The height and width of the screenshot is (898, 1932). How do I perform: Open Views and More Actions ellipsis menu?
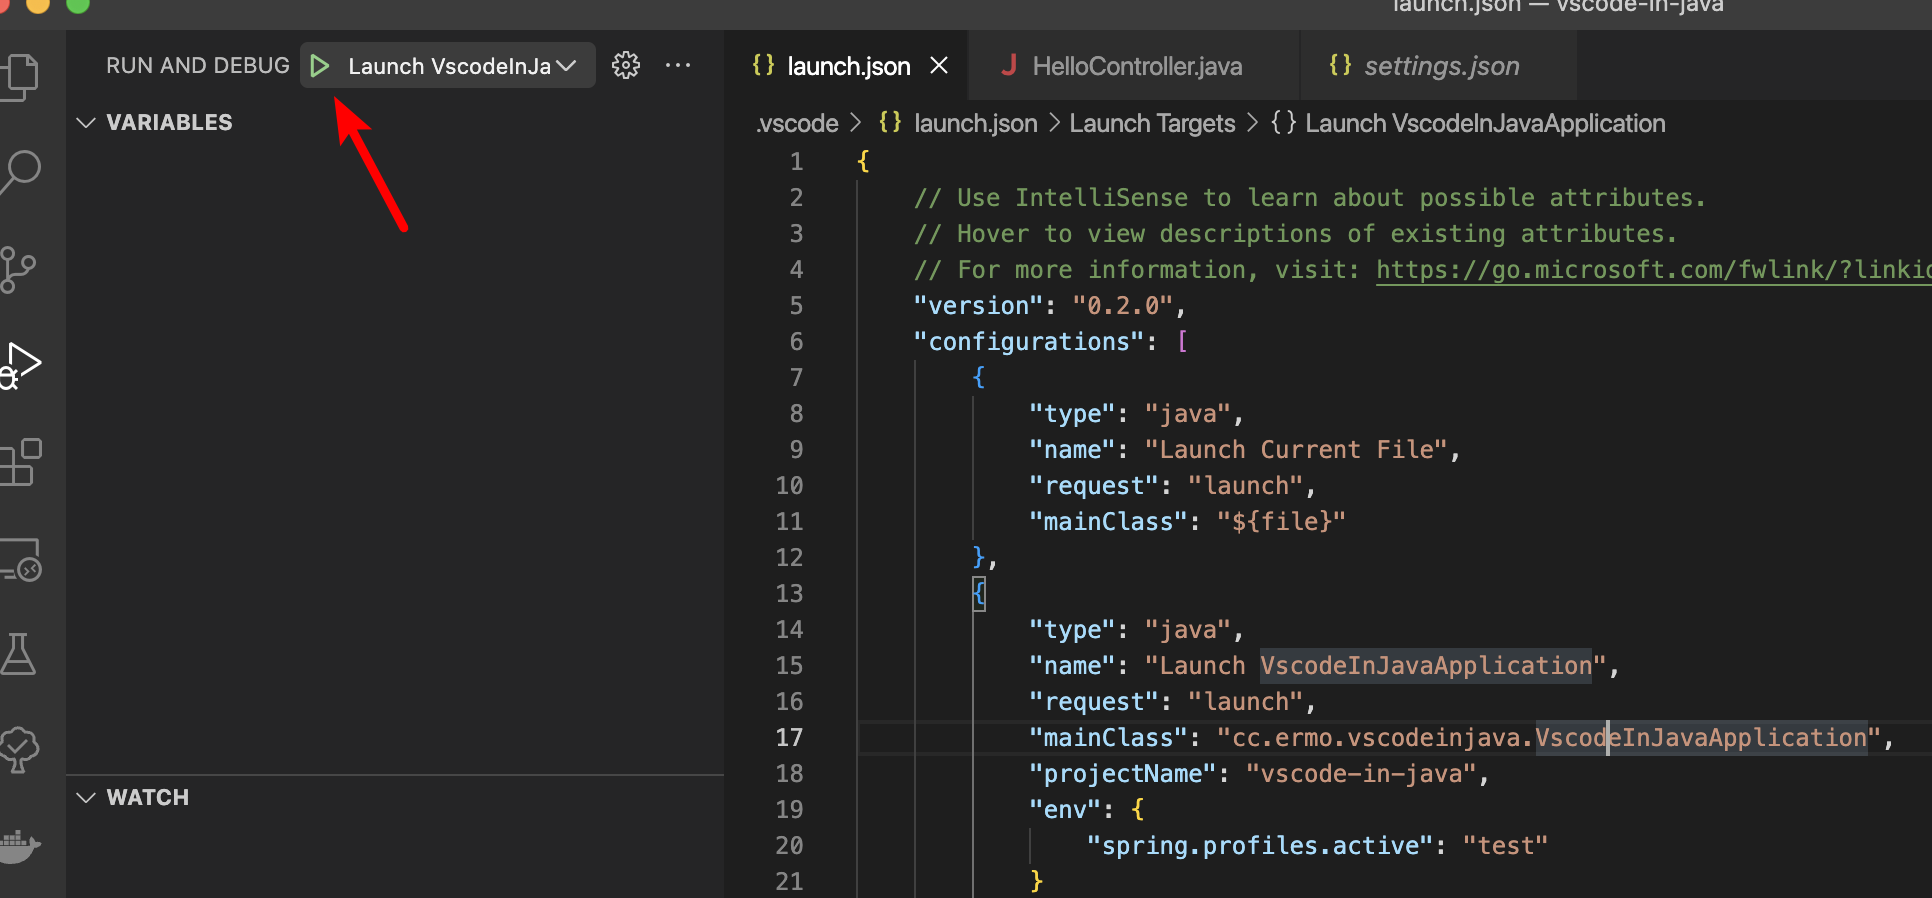678,66
